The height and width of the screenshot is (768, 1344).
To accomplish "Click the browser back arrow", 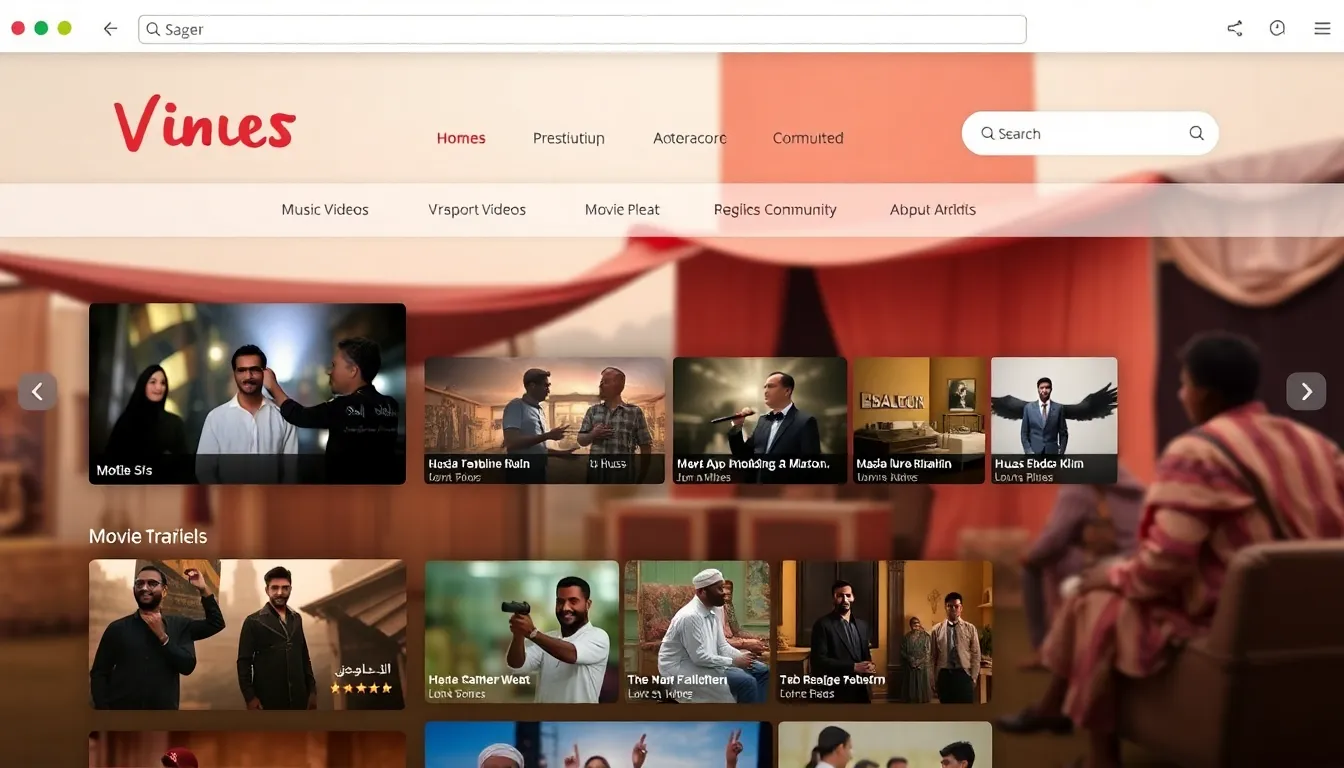I will [110, 29].
